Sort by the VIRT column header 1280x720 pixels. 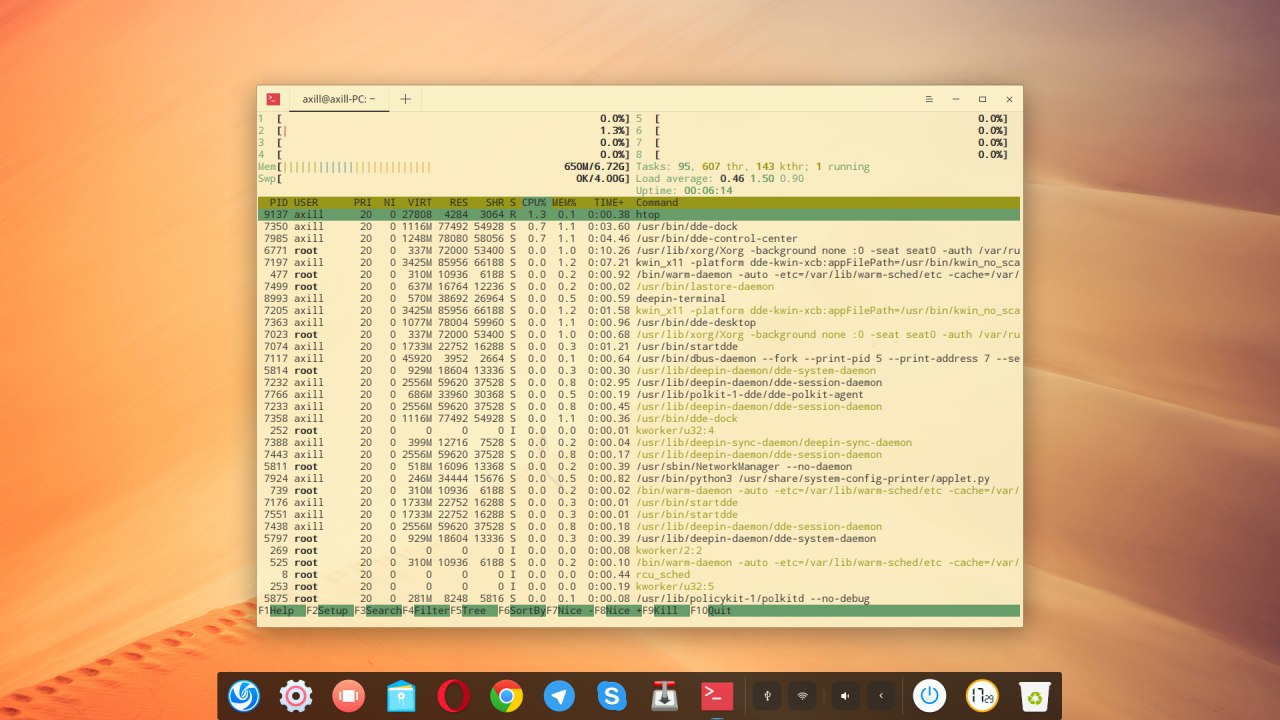pyautogui.click(x=420, y=203)
